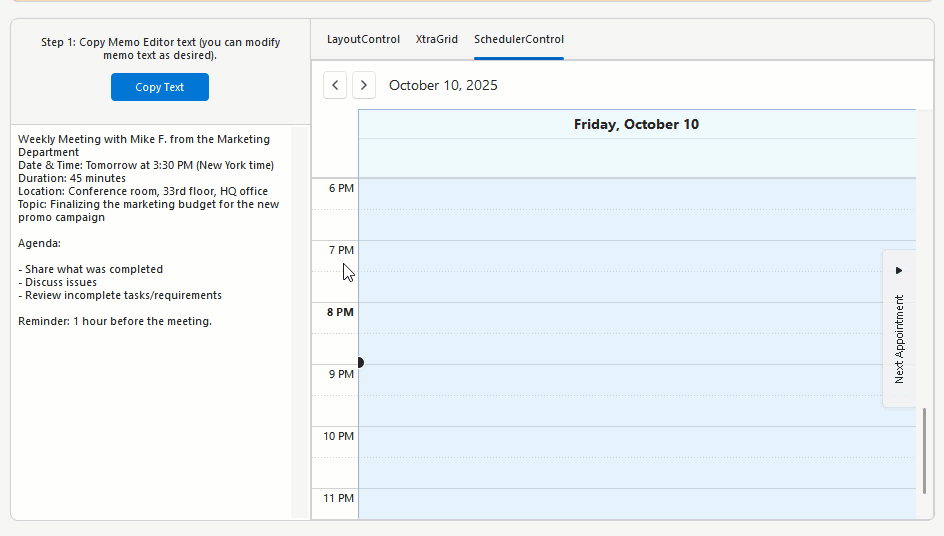This screenshot has width=944, height=536.
Task: Click the Friday, October 10 day header
Action: pyautogui.click(x=636, y=124)
